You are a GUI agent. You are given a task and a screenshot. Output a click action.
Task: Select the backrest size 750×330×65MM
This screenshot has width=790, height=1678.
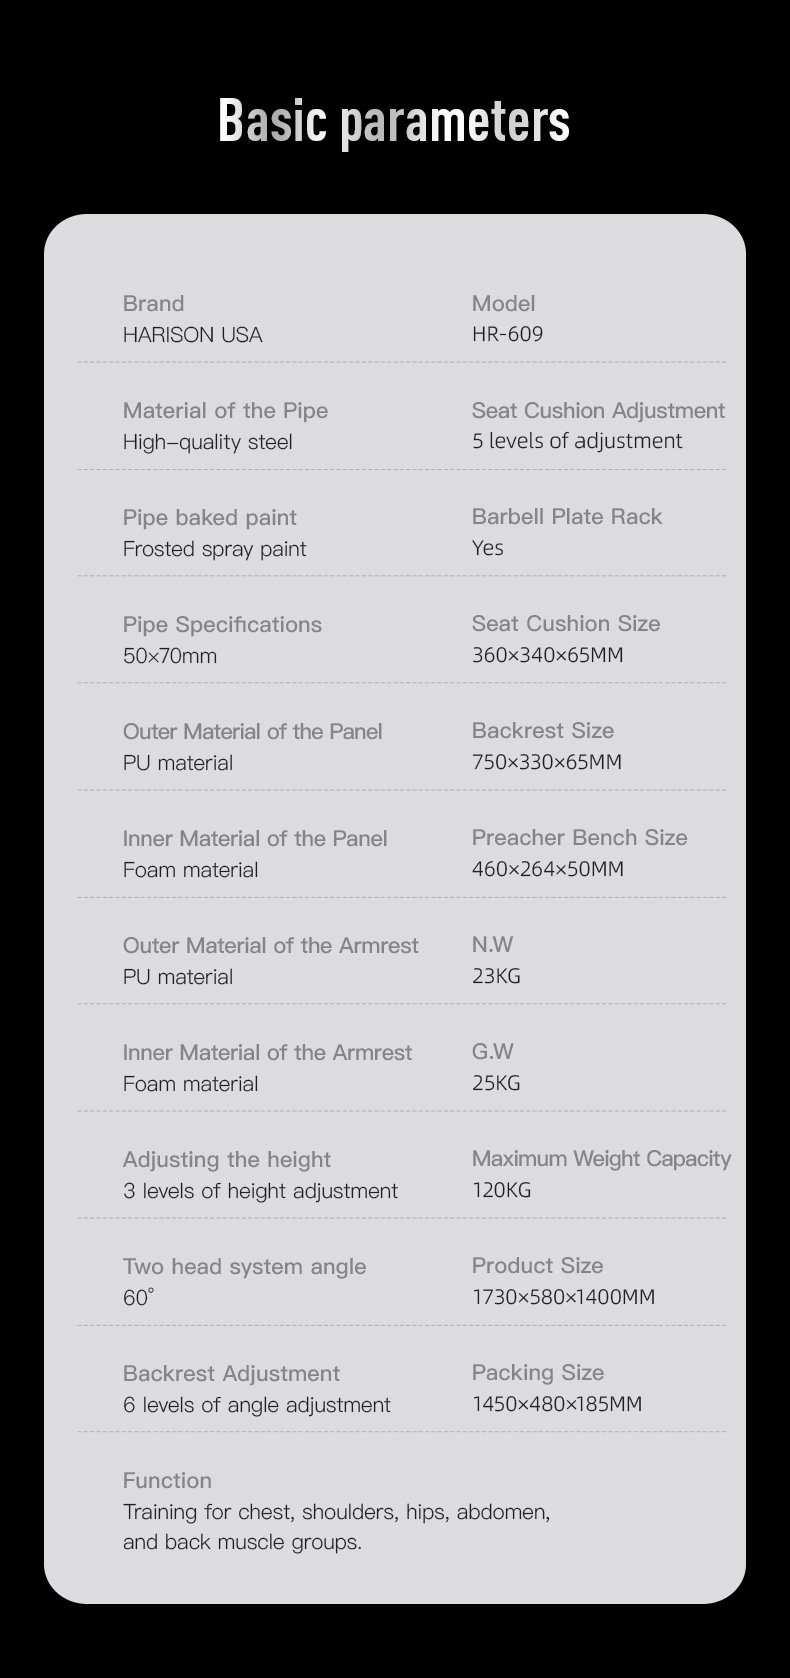point(546,762)
